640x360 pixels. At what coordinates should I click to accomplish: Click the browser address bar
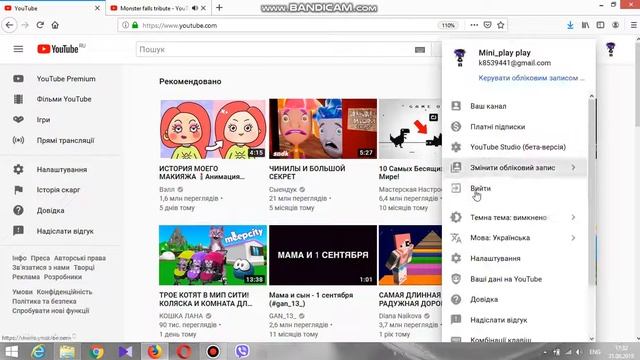click(x=286, y=25)
